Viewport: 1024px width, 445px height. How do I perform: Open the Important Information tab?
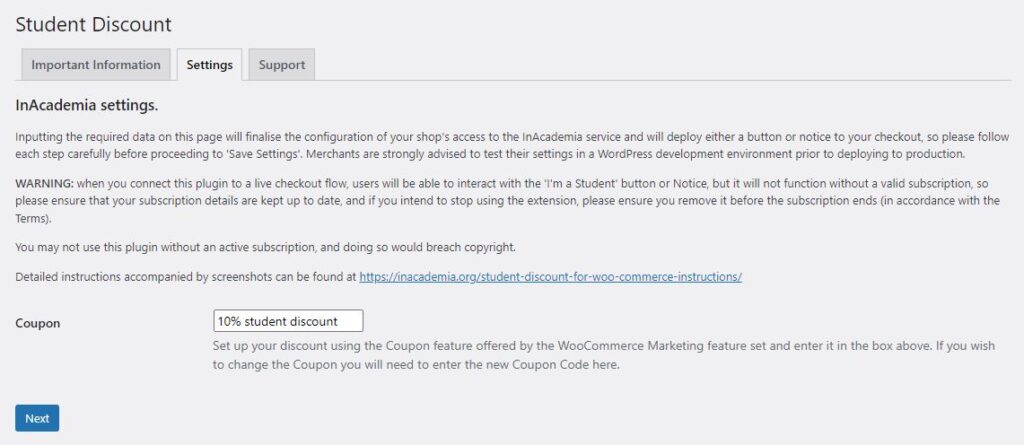96,65
